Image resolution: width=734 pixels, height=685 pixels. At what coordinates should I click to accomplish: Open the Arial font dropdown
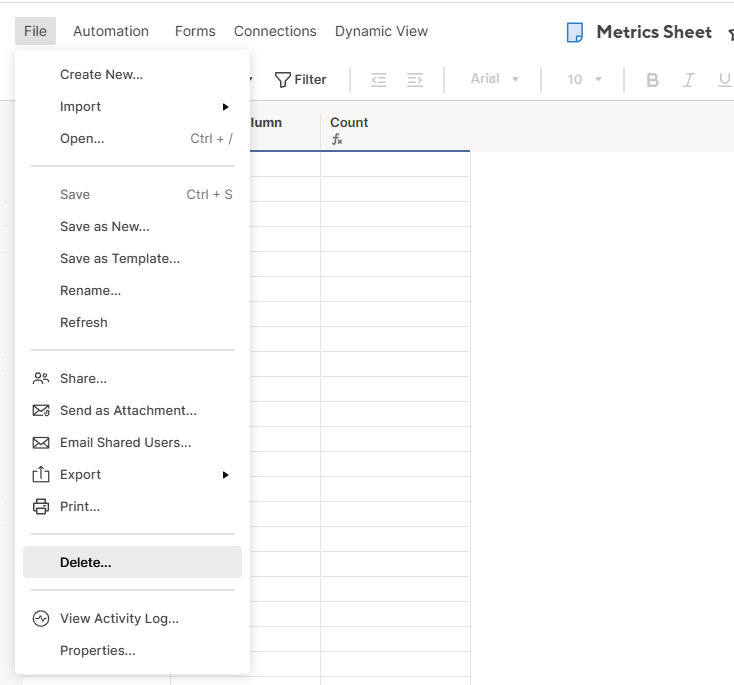coord(495,79)
